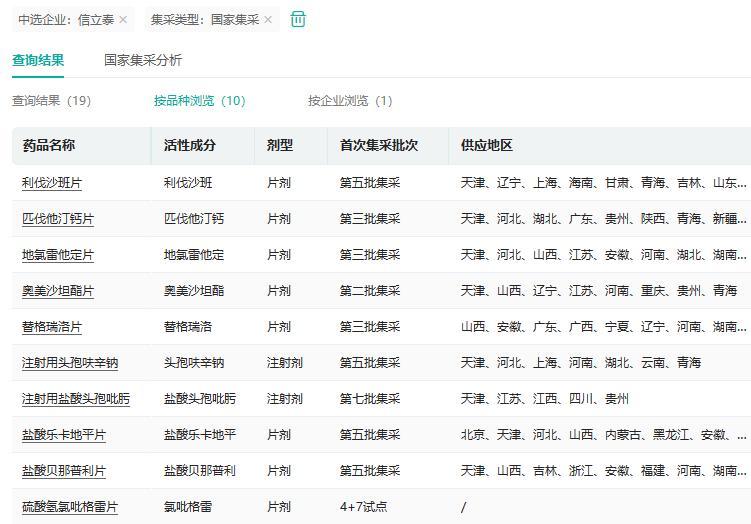Click supply regions of the 替格瑞洛片 row
The height and width of the screenshot is (524, 751).
click(603, 327)
